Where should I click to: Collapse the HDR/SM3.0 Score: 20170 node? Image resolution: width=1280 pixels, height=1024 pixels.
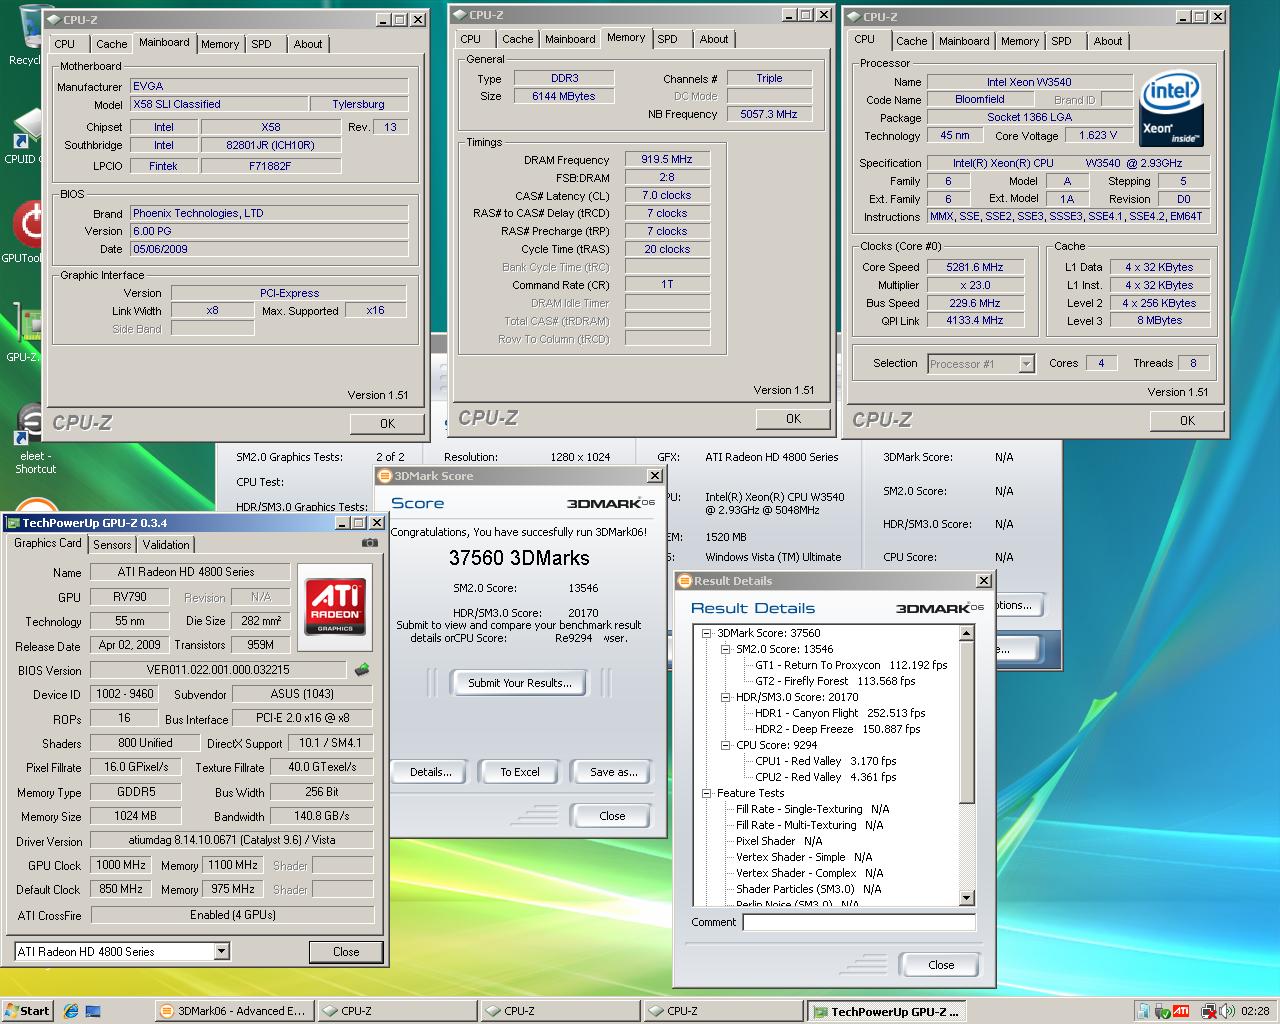726,697
